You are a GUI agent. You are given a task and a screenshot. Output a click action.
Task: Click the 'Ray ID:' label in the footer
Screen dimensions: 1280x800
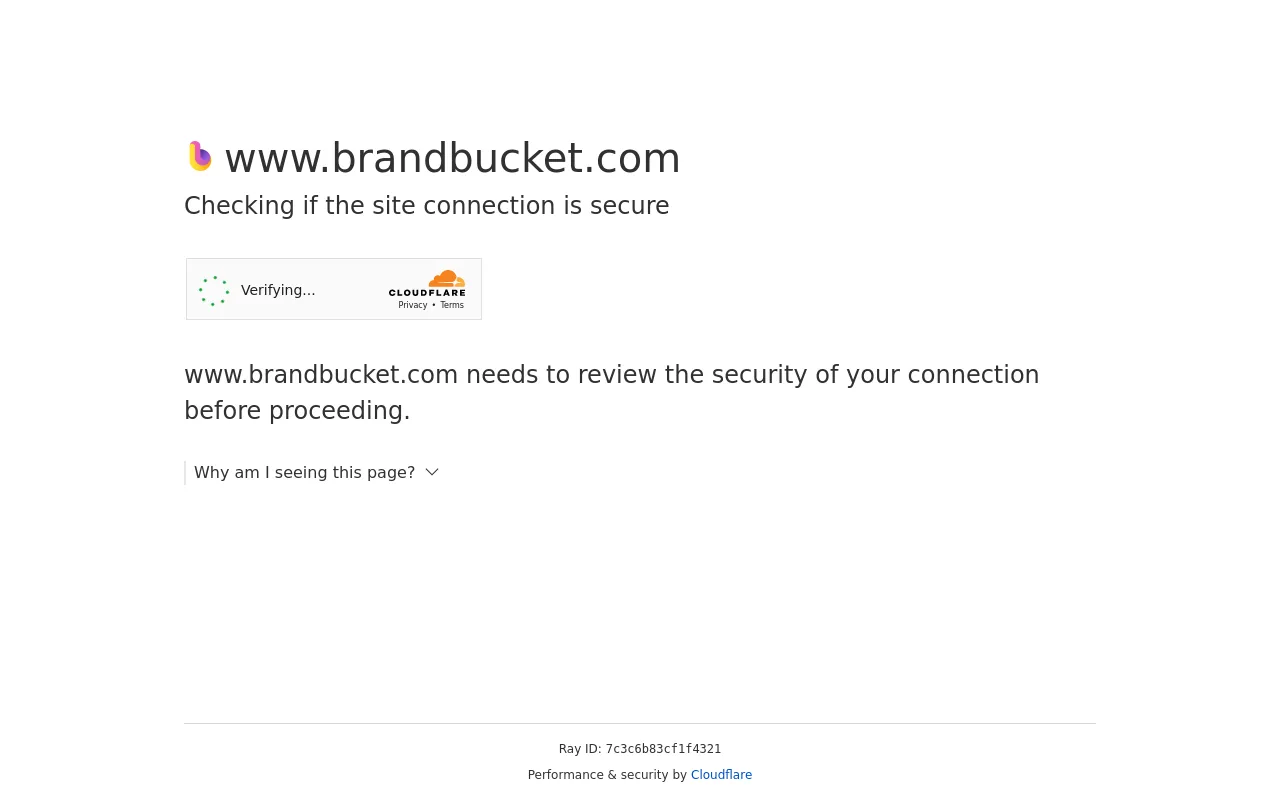580,749
